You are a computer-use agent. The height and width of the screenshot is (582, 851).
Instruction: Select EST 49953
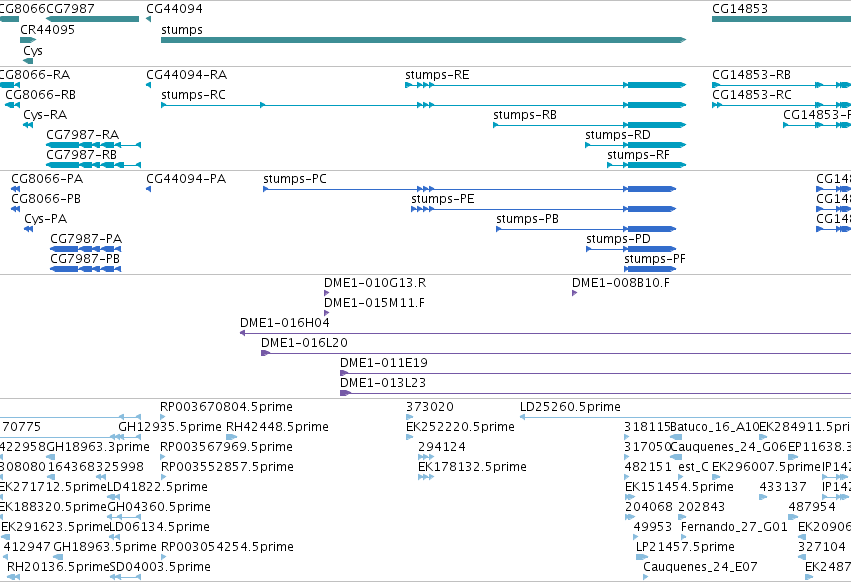click(637, 537)
